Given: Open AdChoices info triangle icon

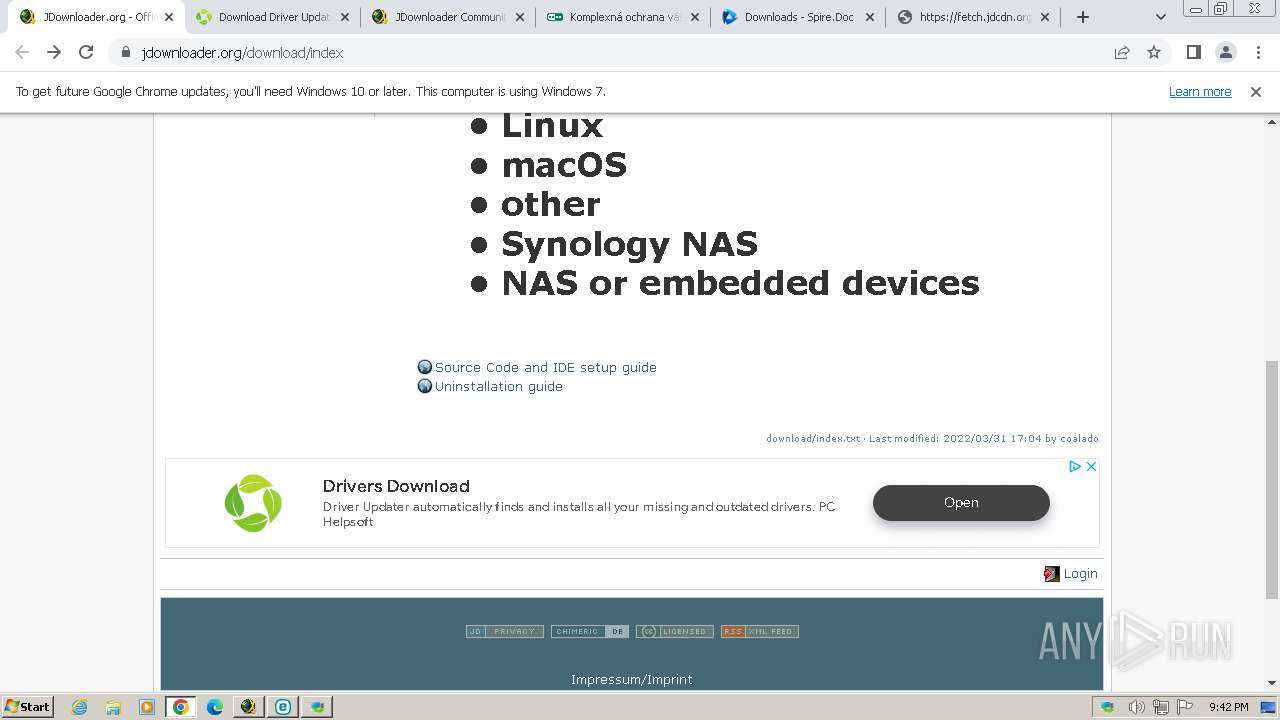Looking at the screenshot, I should click(1075, 466).
